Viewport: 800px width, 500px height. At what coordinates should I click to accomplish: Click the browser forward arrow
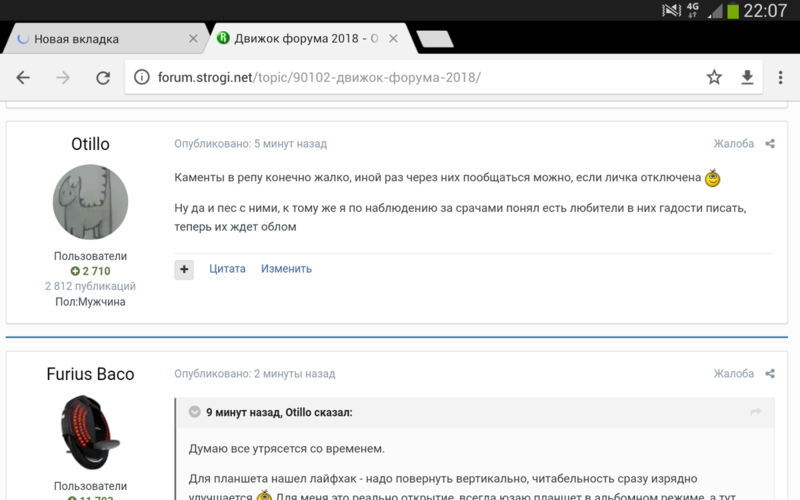pyautogui.click(x=63, y=78)
